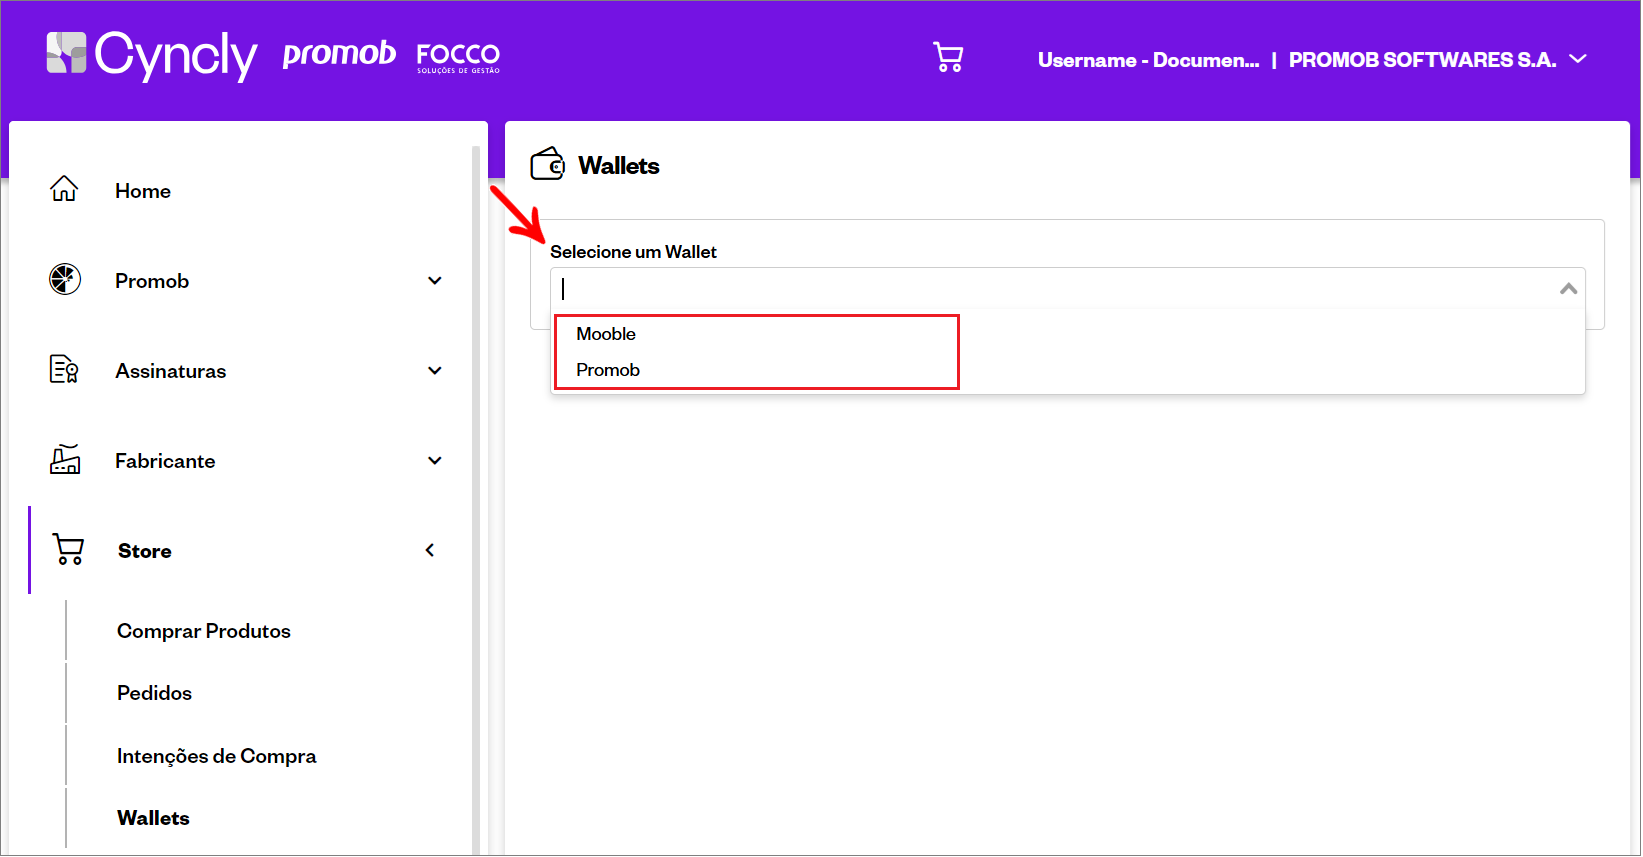Click the Username - Documen... label
The width and height of the screenshot is (1643, 857).
[x=1148, y=60]
